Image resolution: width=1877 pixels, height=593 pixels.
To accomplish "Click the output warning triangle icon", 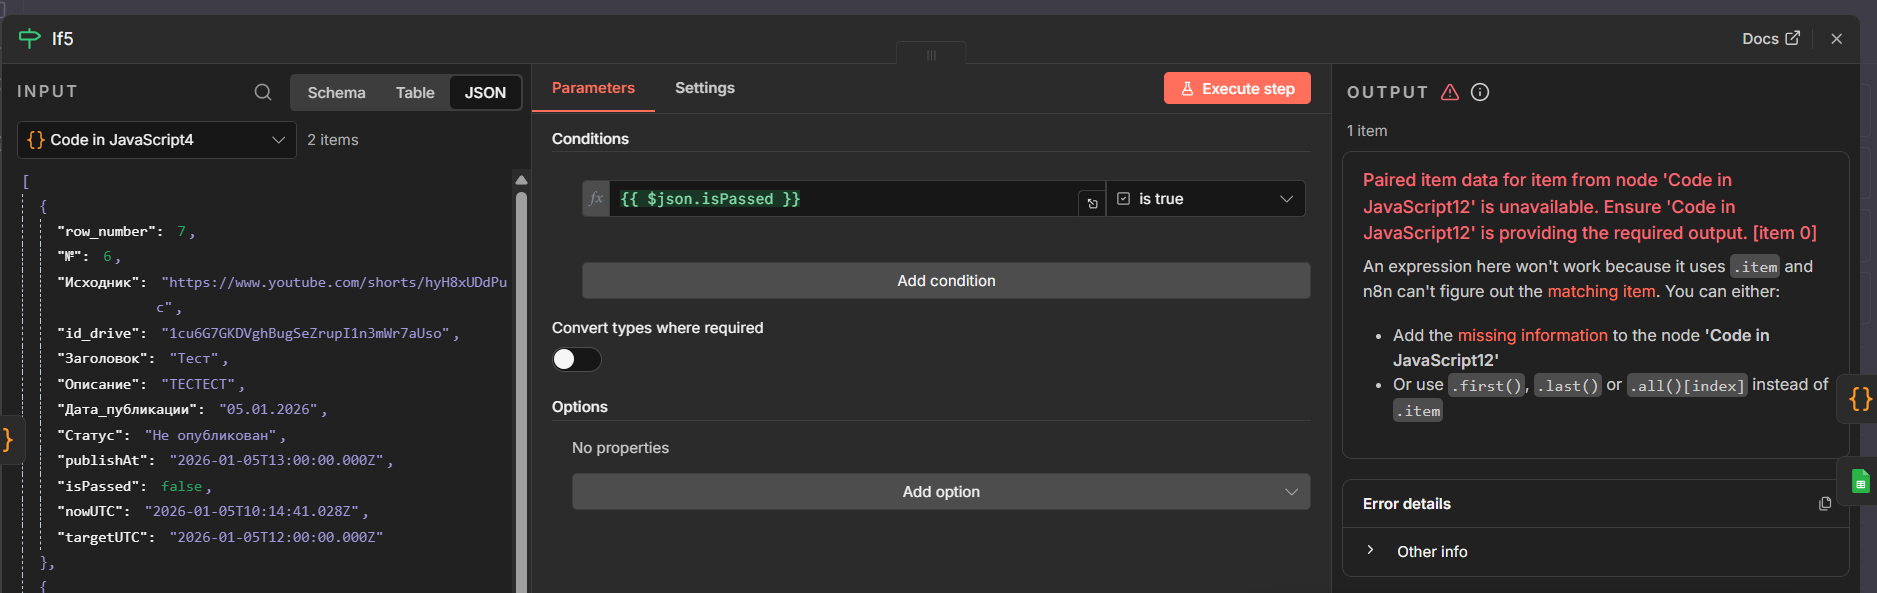I will (x=1450, y=92).
